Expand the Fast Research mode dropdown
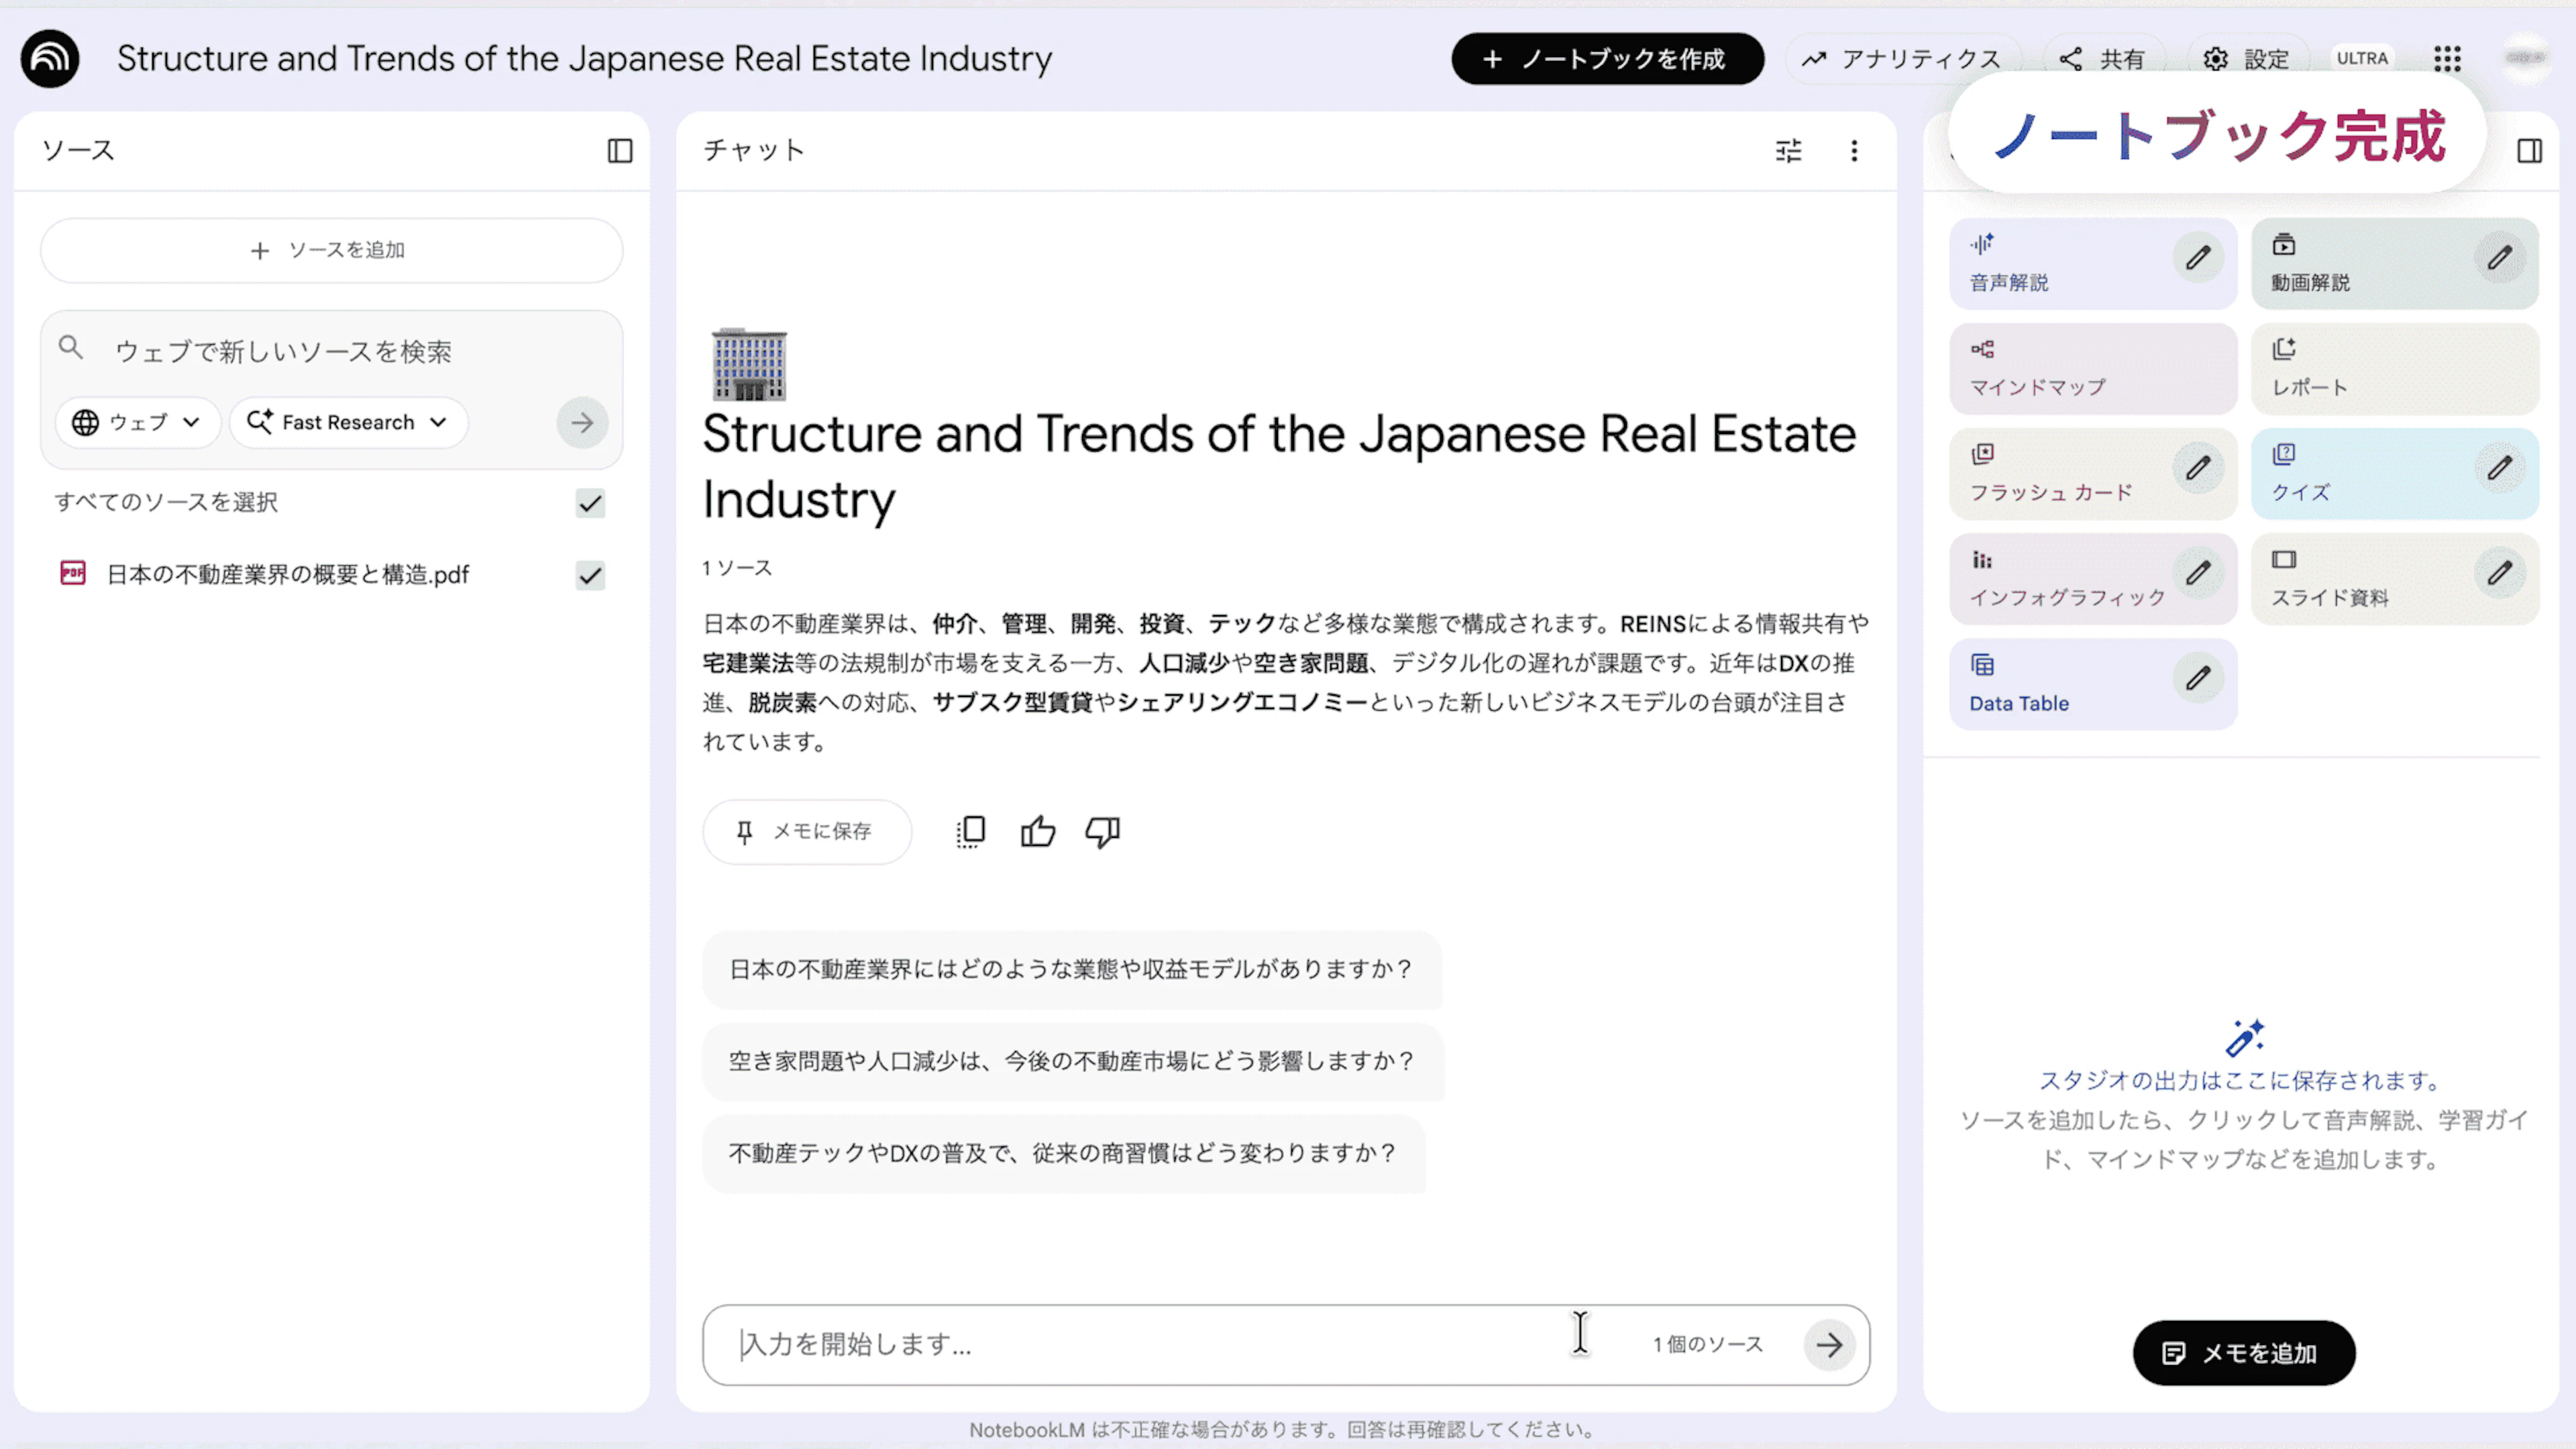The width and height of the screenshot is (2576, 1449). [x=348, y=423]
